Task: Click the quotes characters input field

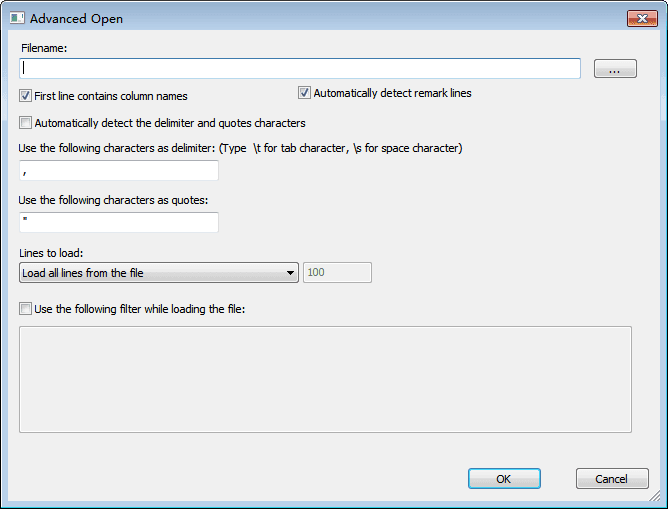Action: coord(118,222)
